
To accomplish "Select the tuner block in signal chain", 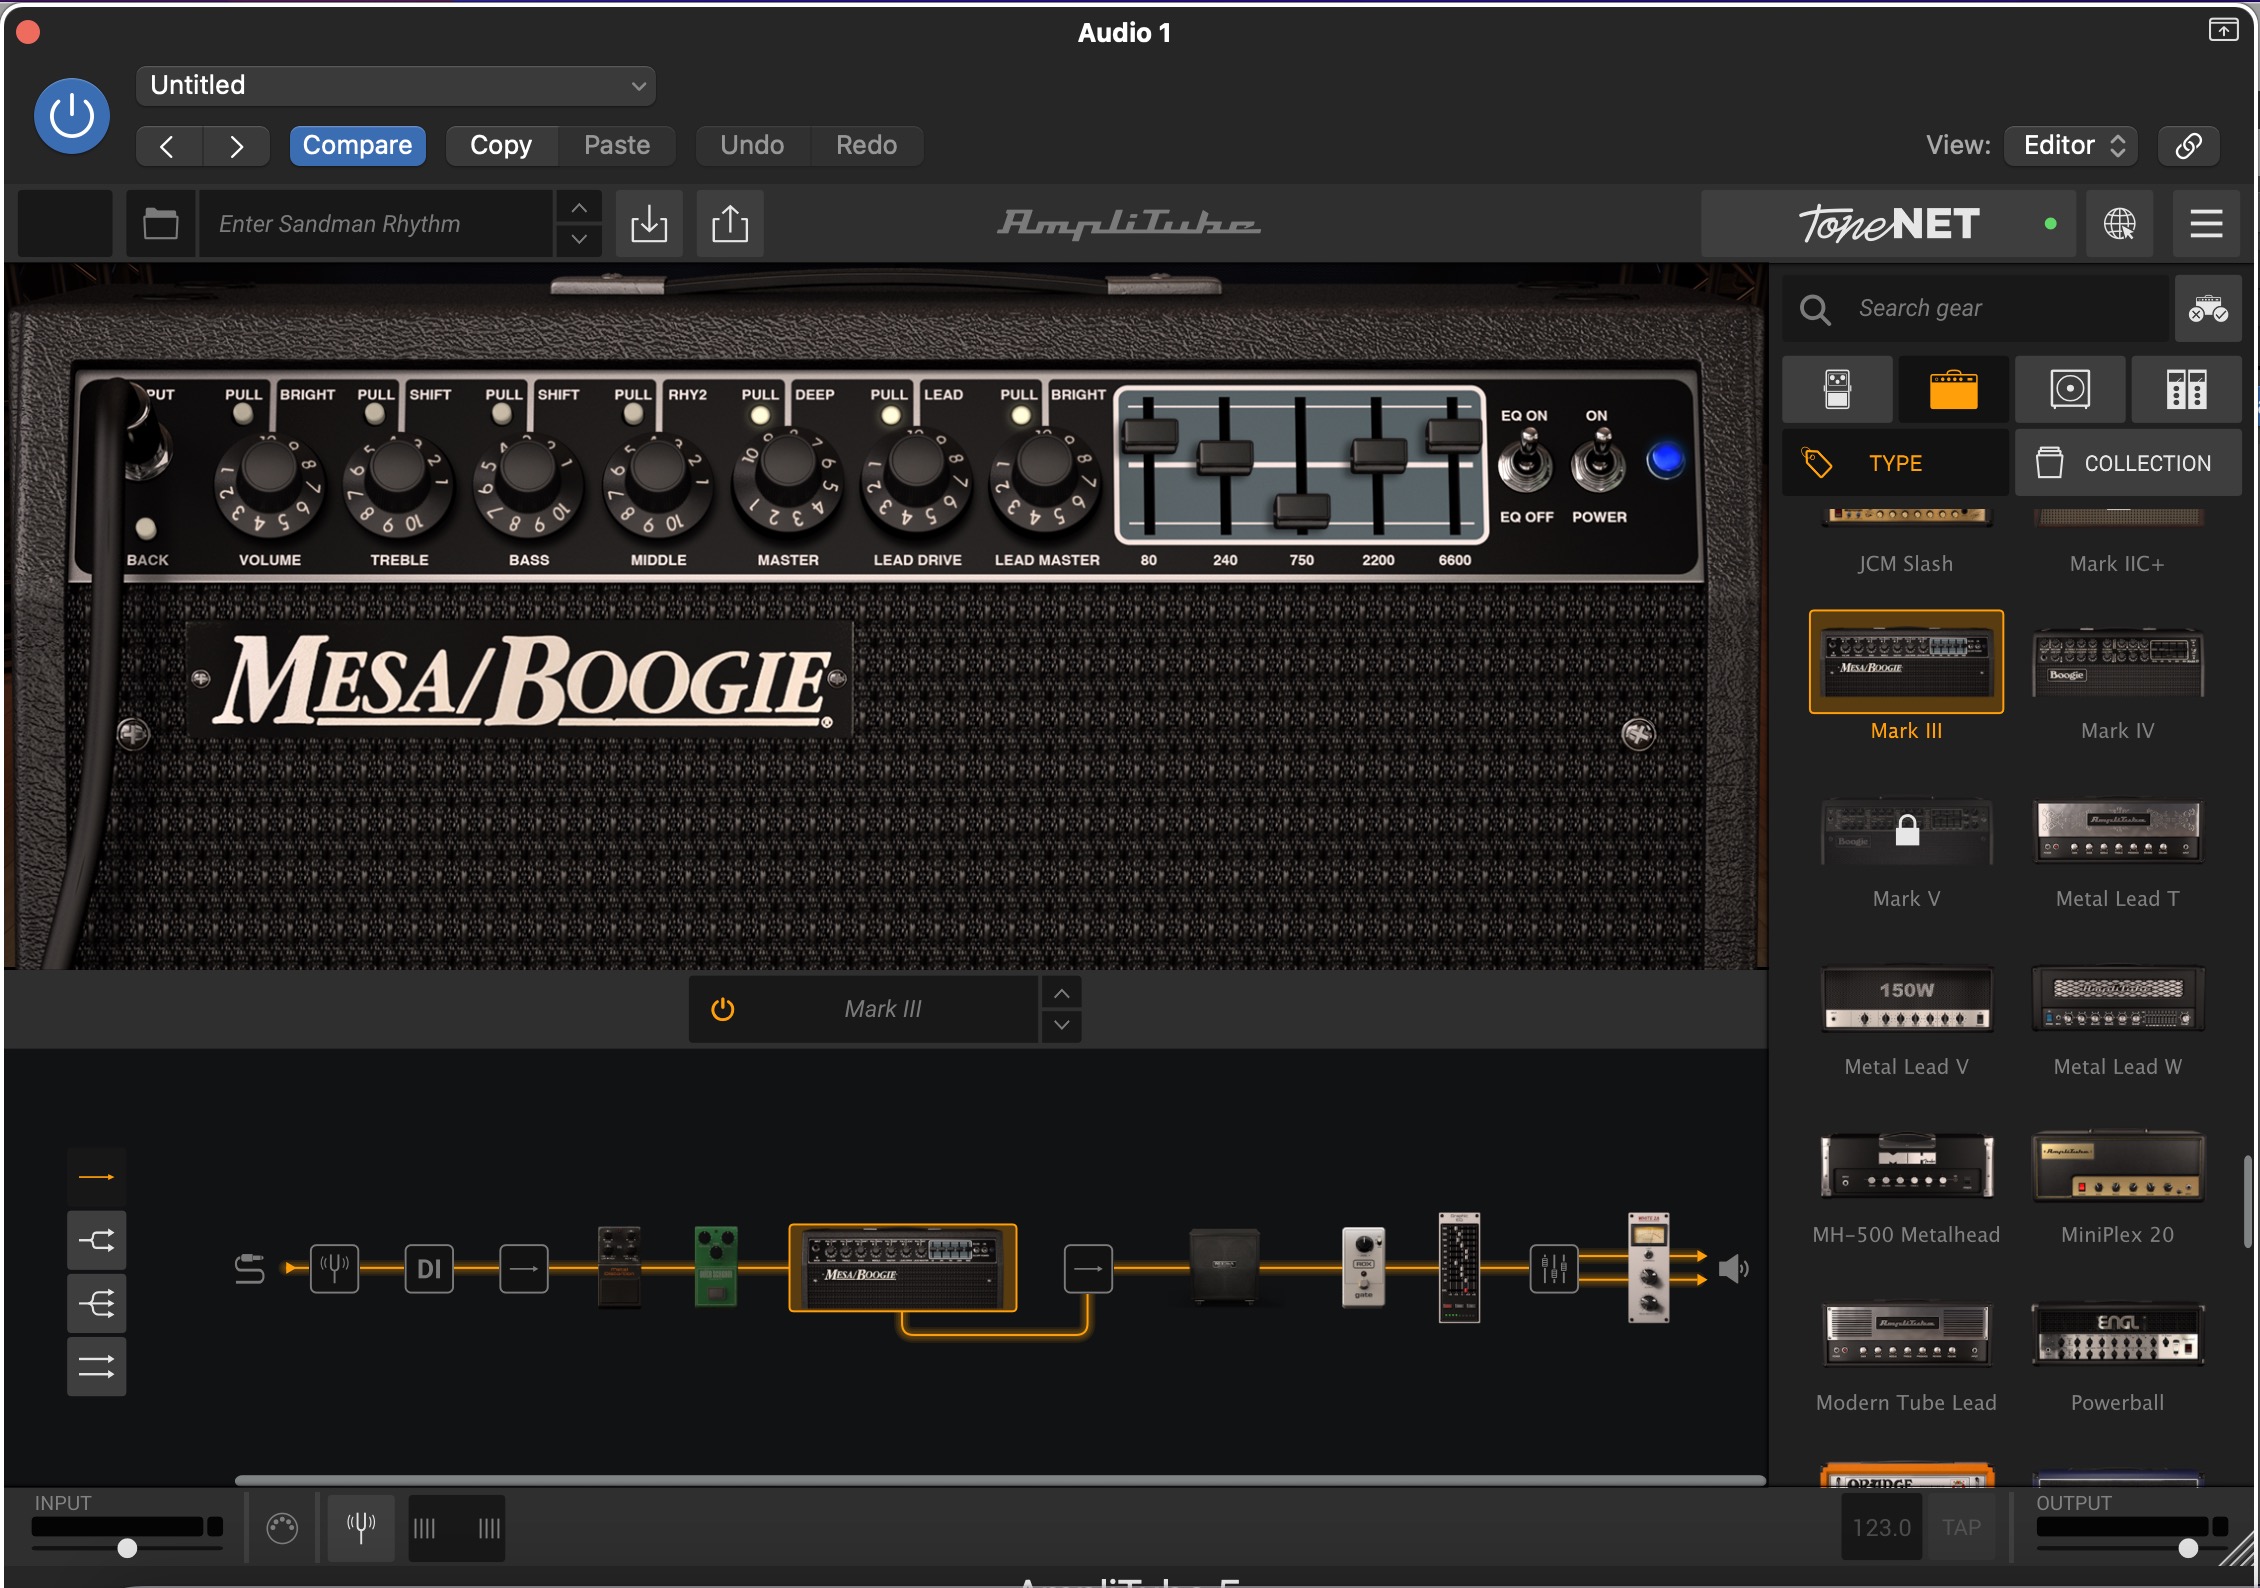I will pyautogui.click(x=334, y=1269).
